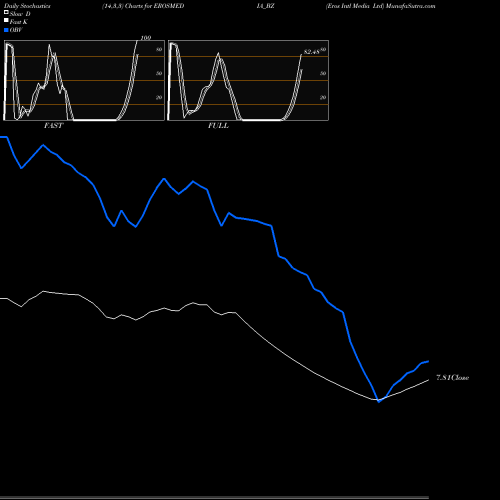
Task: Click the Slow D legend swatch
Action: [x=6, y=12]
